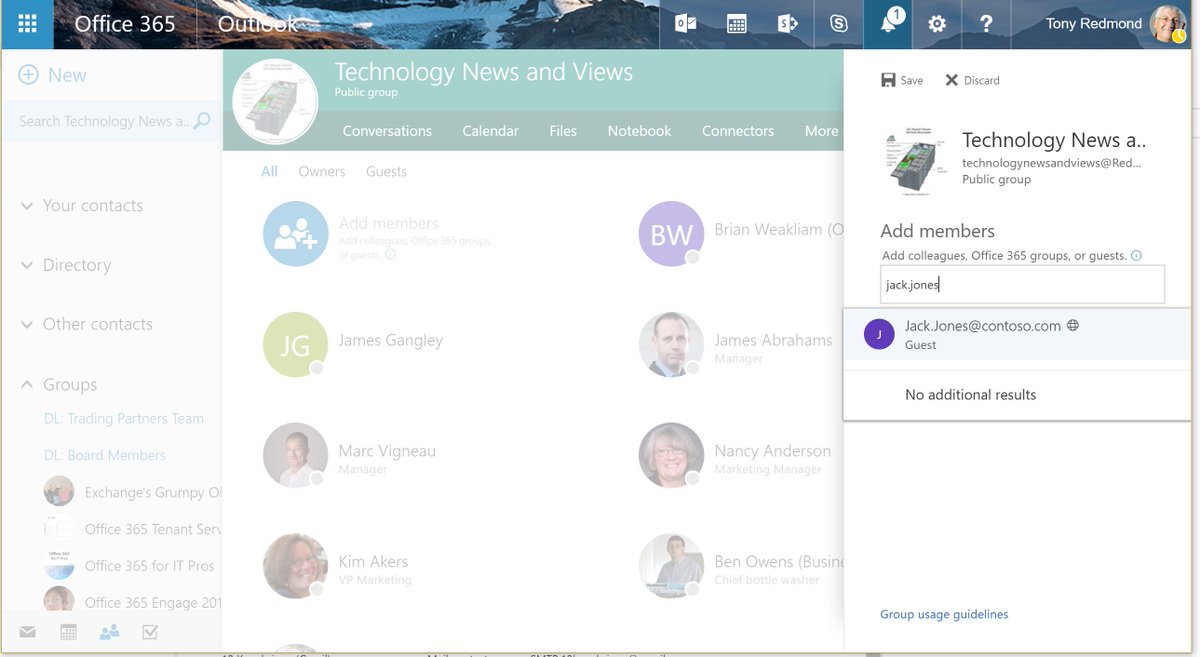Switch to Calendar module icon
Image resolution: width=1200 pixels, height=657 pixels.
(68, 632)
